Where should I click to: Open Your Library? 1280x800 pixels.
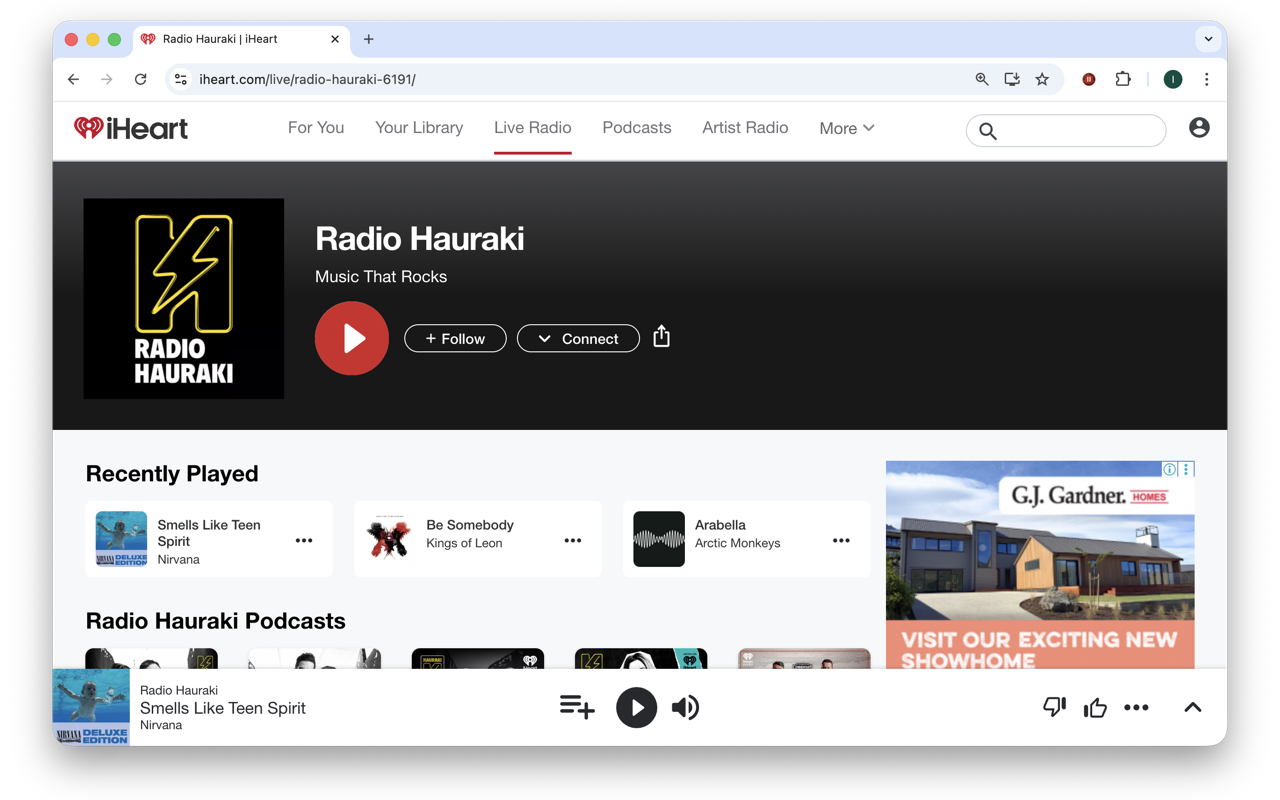click(x=419, y=128)
